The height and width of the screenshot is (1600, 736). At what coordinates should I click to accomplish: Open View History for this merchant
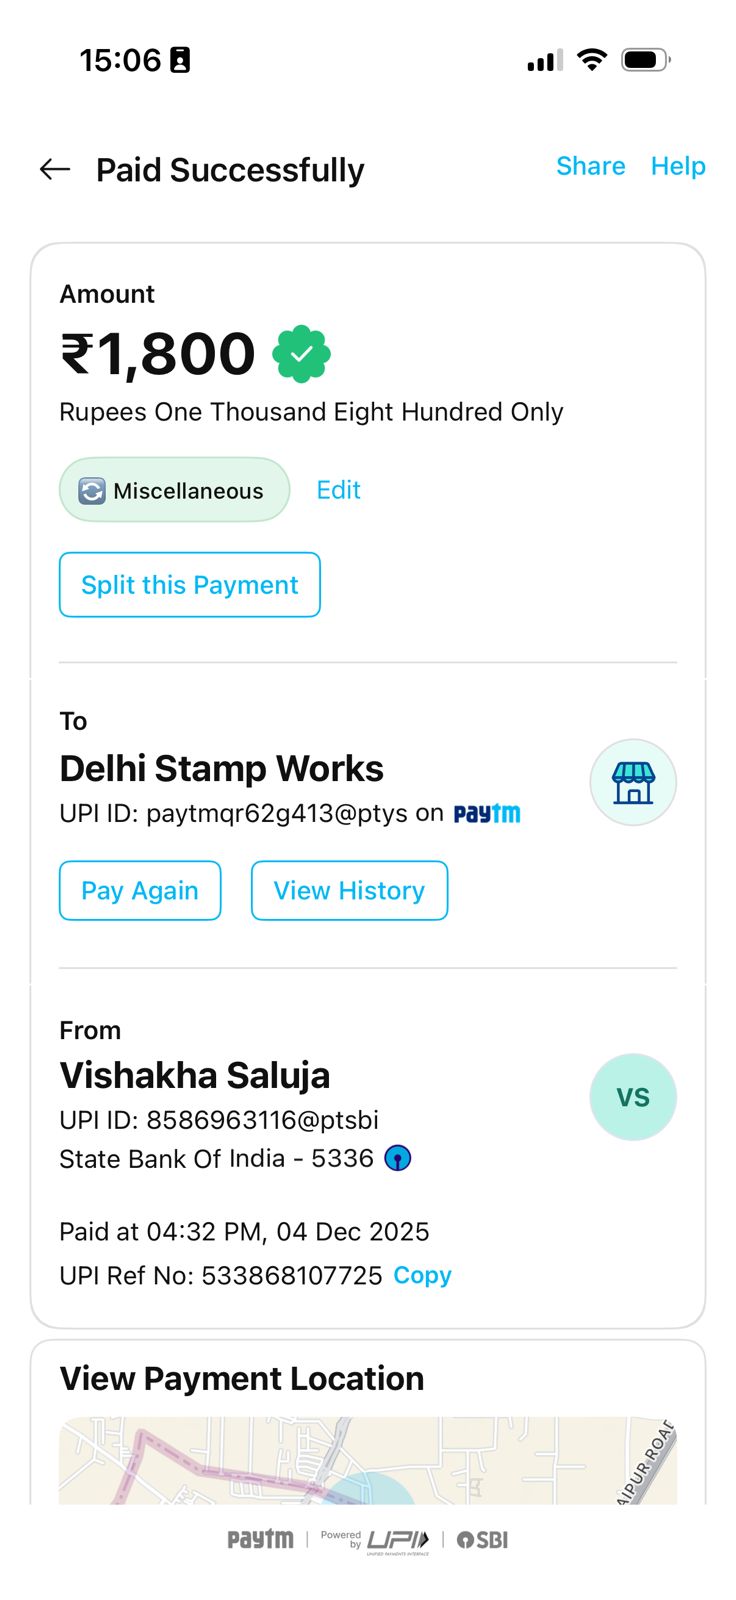point(349,890)
